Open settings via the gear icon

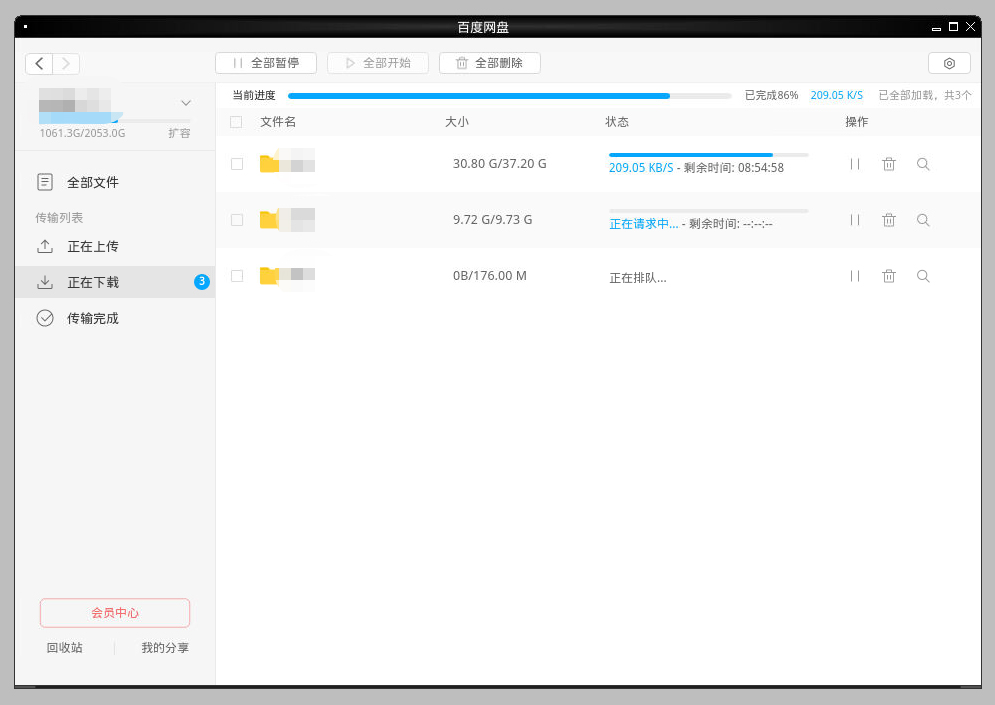pyautogui.click(x=949, y=63)
